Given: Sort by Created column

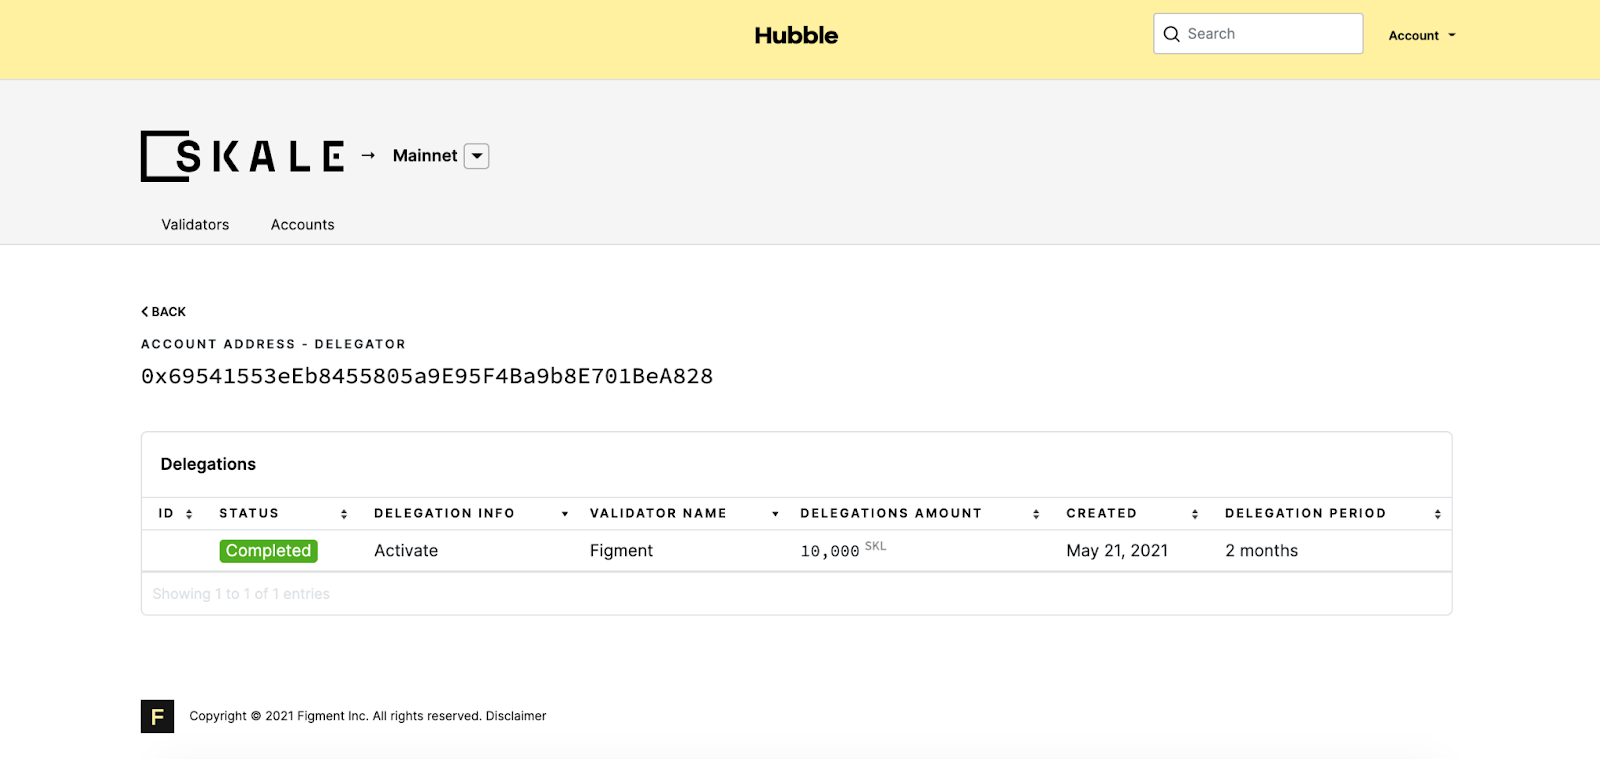Looking at the screenshot, I should (x=1132, y=514).
